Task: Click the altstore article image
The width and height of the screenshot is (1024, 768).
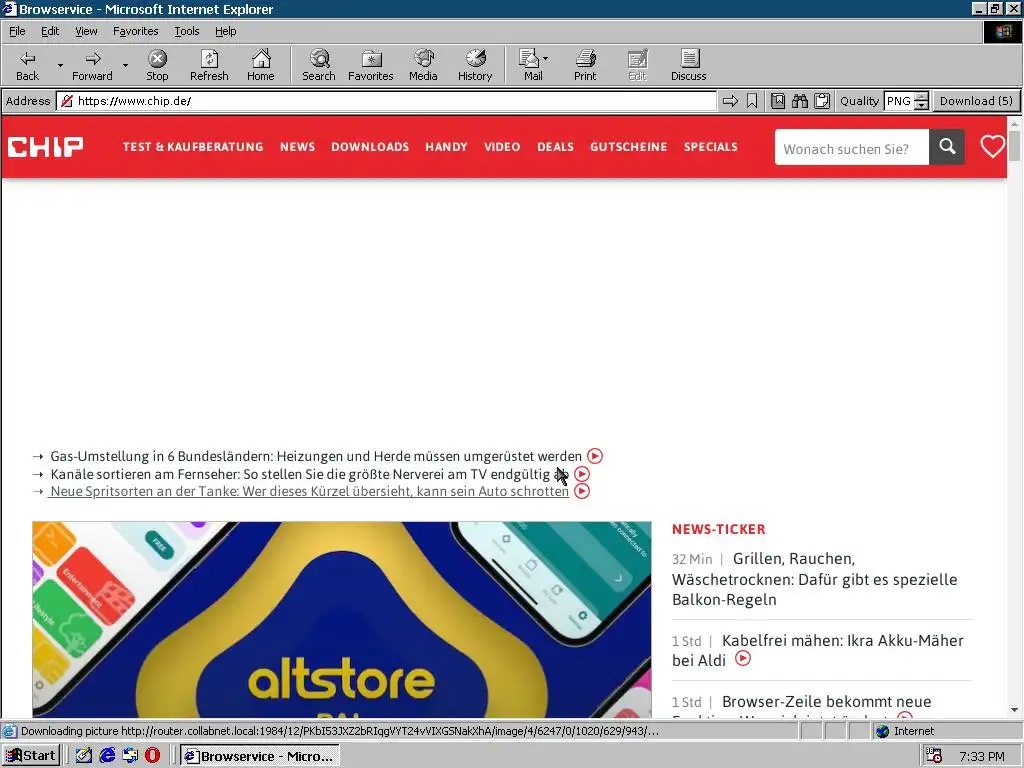Action: pos(342,619)
